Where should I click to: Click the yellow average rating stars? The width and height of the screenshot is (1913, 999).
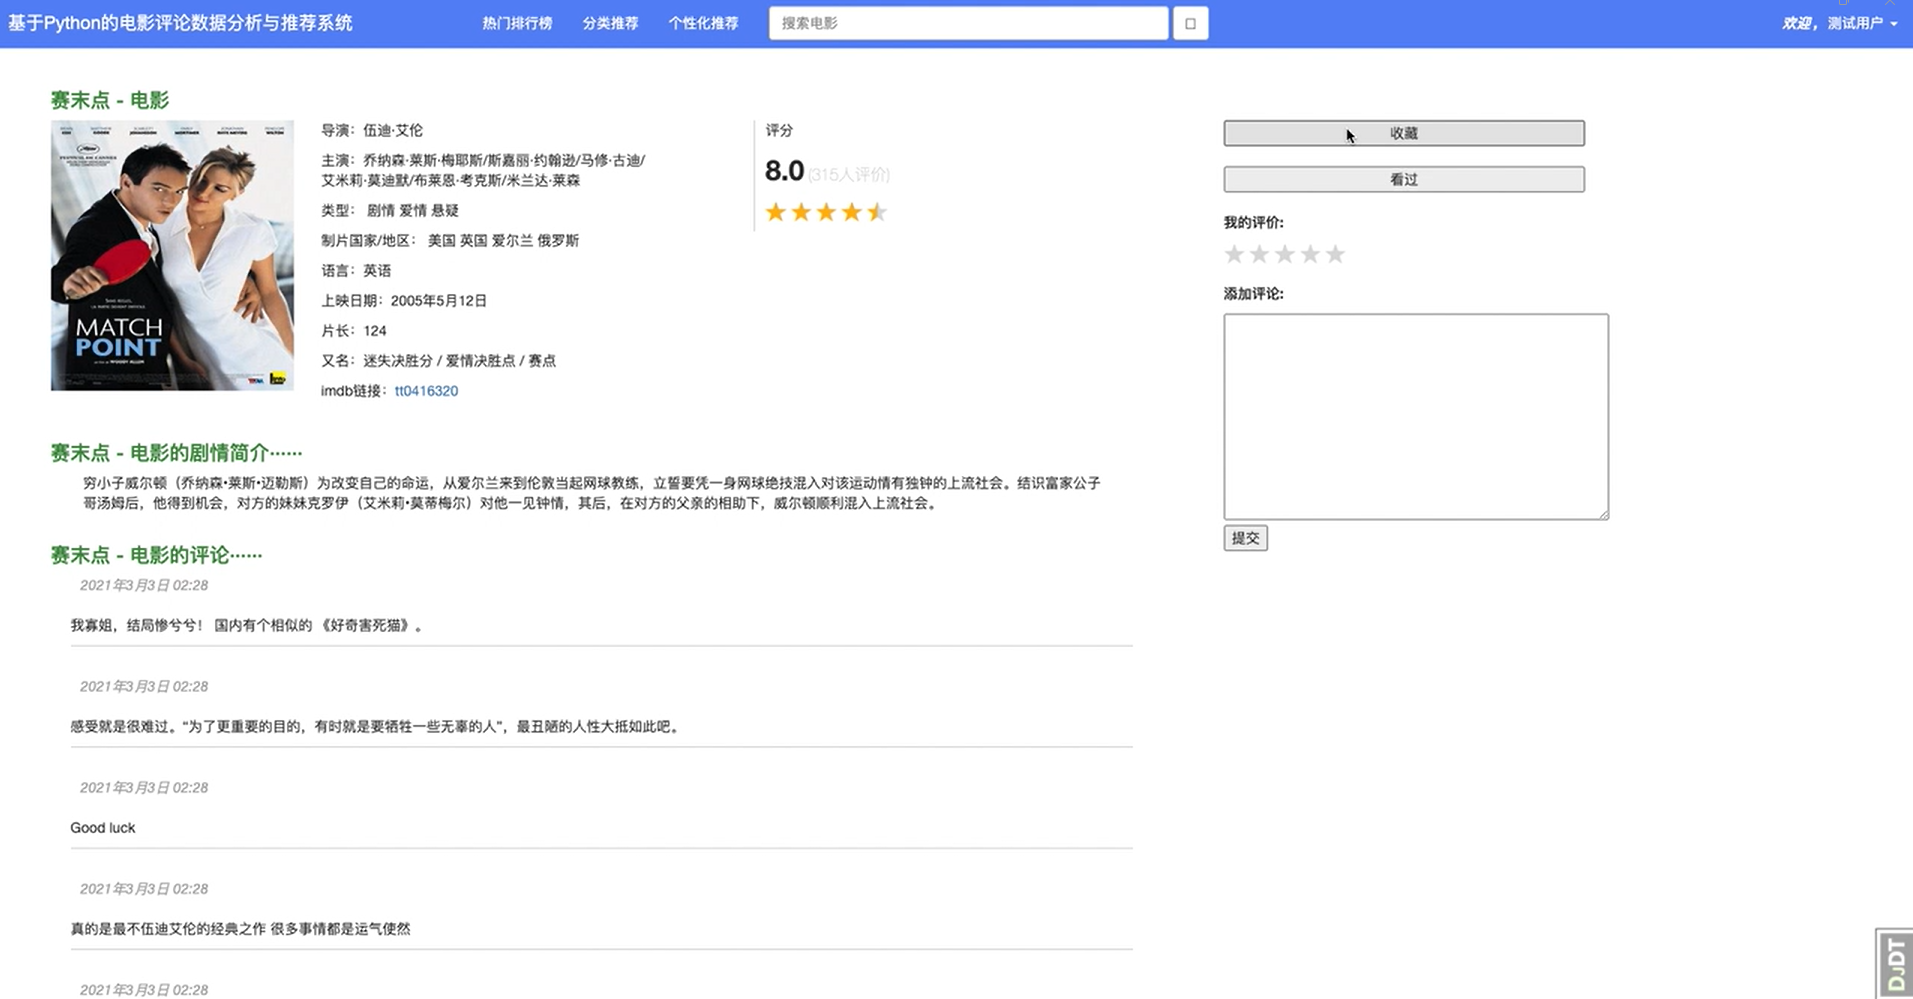click(x=826, y=212)
